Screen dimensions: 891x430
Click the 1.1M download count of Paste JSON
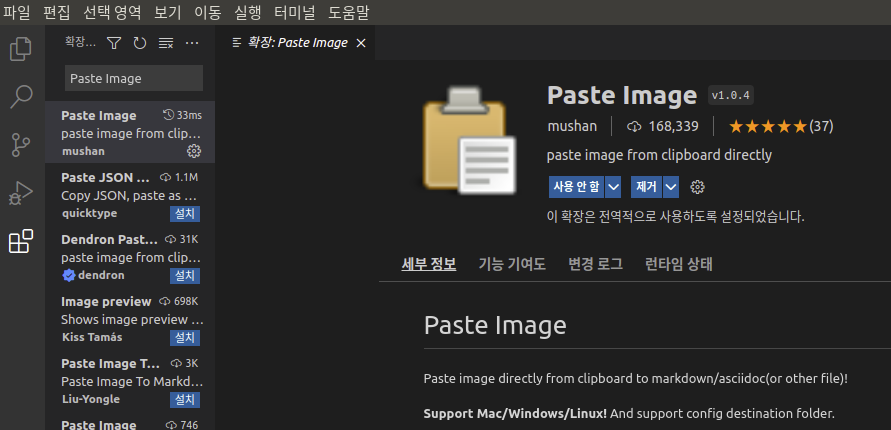[x=186, y=177]
